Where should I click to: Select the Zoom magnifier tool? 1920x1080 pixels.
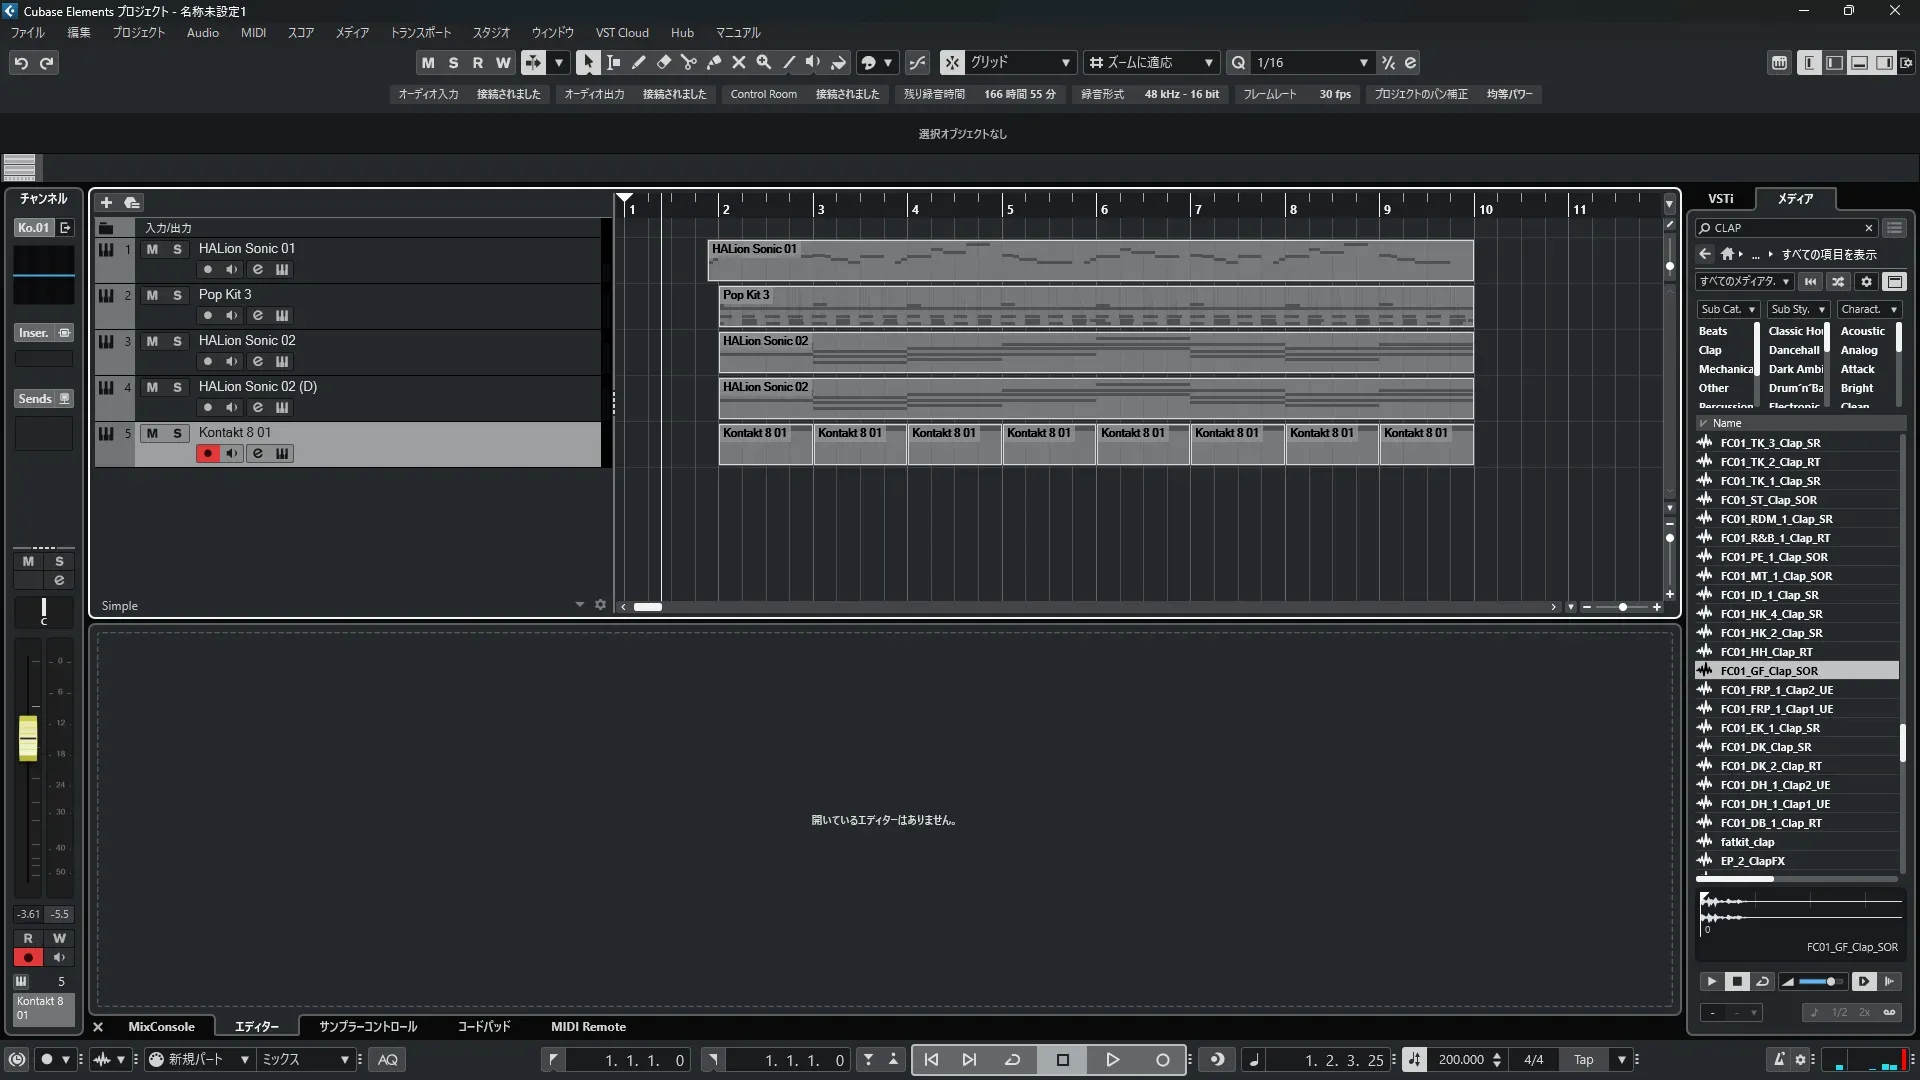coord(763,62)
